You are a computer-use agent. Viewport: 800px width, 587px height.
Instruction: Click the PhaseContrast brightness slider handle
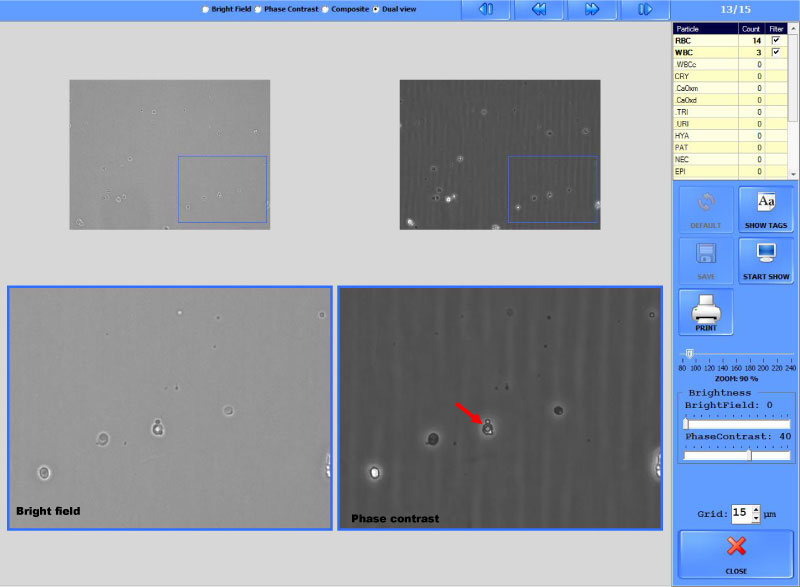[x=749, y=455]
